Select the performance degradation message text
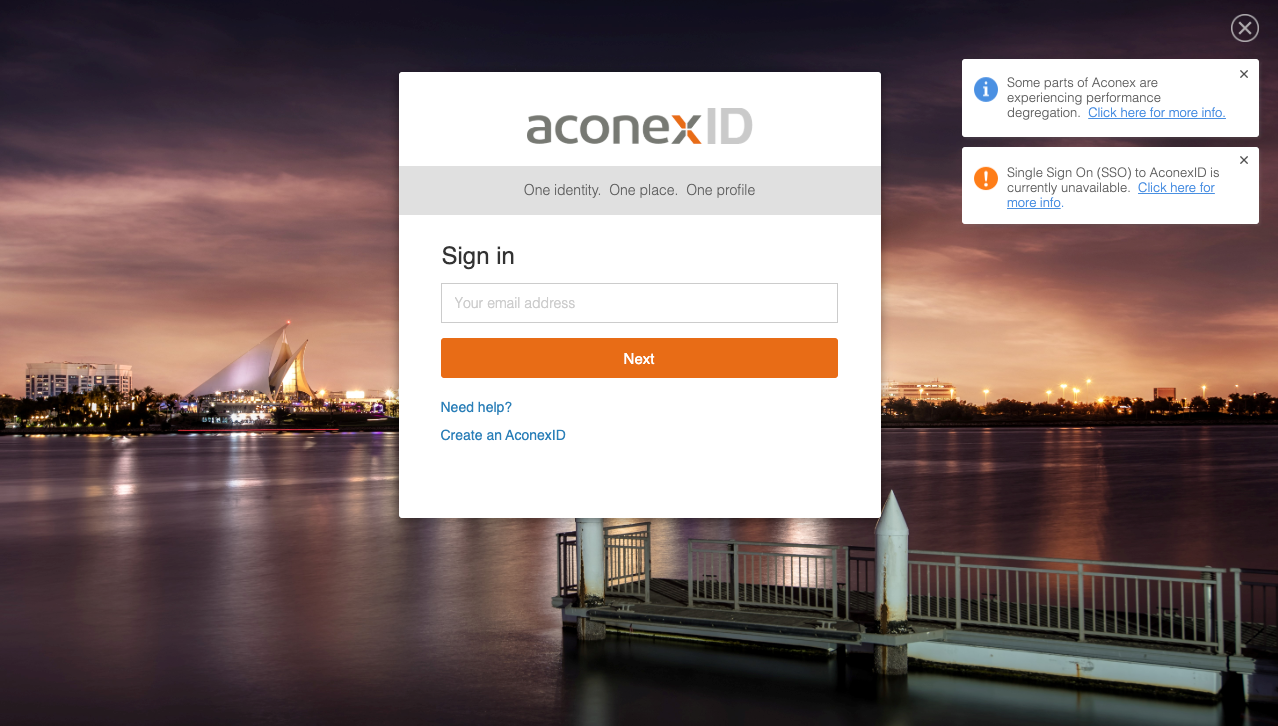The image size is (1278, 726). 1084,98
